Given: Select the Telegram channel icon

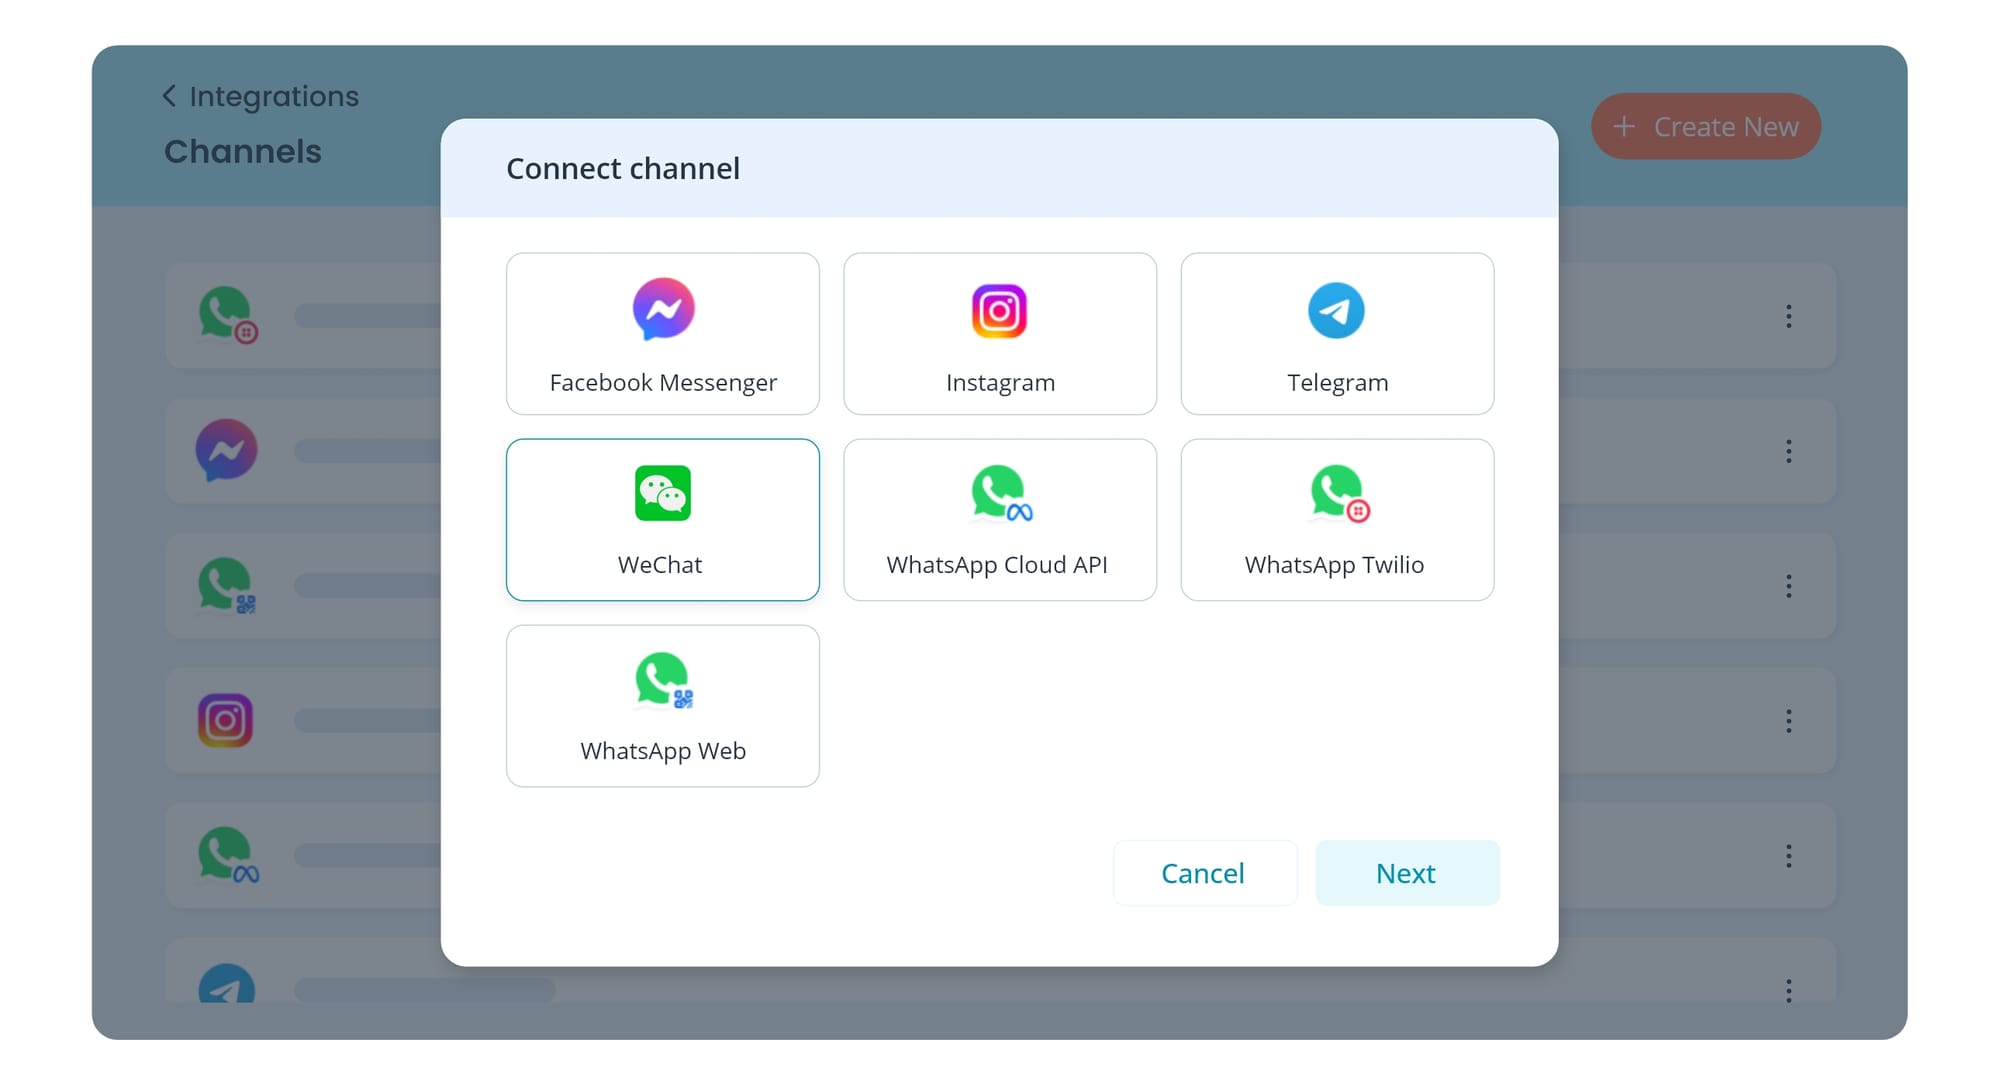Looking at the screenshot, I should click(1337, 310).
